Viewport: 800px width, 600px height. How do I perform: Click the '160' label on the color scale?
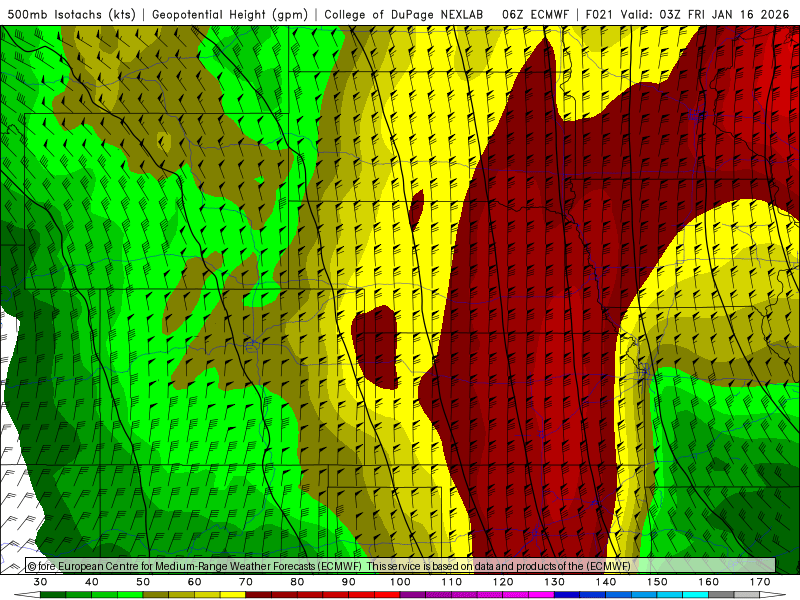click(x=709, y=582)
